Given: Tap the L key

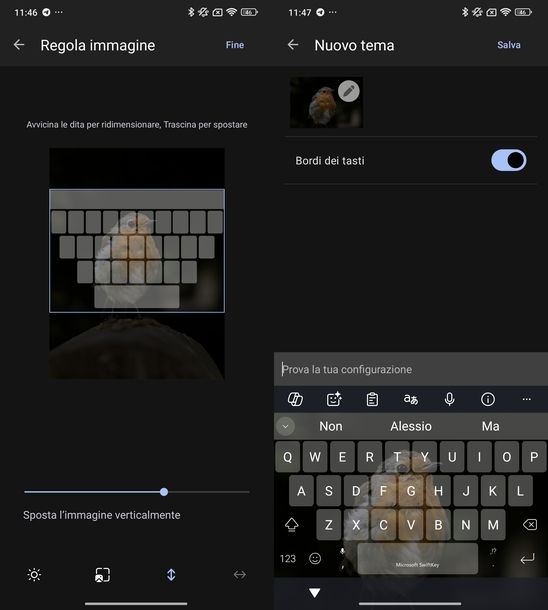Looking at the screenshot, I should click(520, 491).
